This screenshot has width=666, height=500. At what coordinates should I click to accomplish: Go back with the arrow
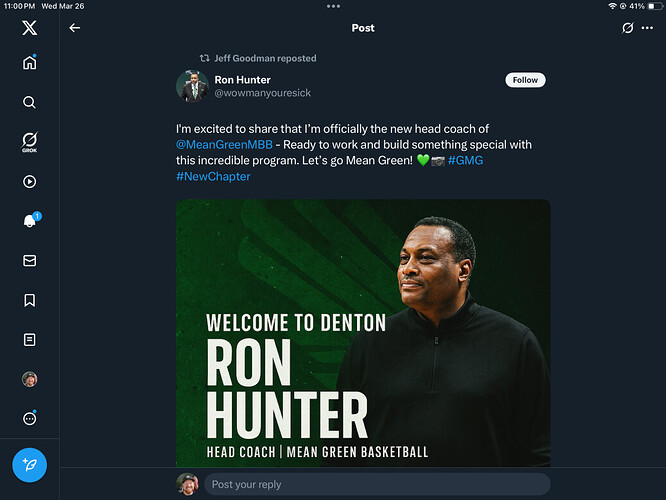point(74,28)
